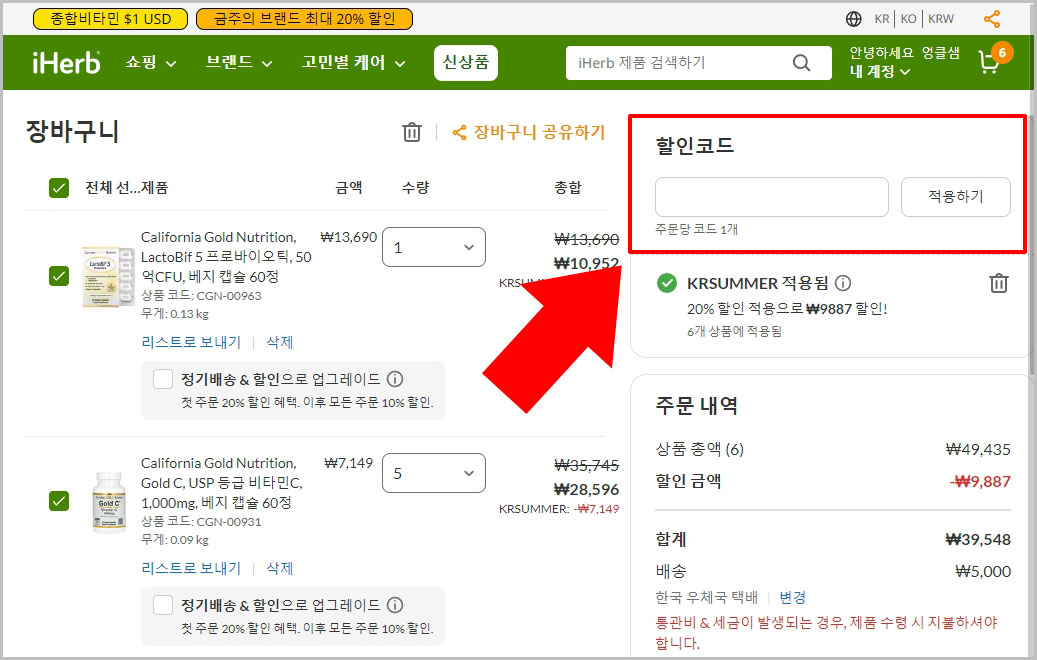Open the language and region globe icon
1037x660 pixels.
tap(857, 17)
